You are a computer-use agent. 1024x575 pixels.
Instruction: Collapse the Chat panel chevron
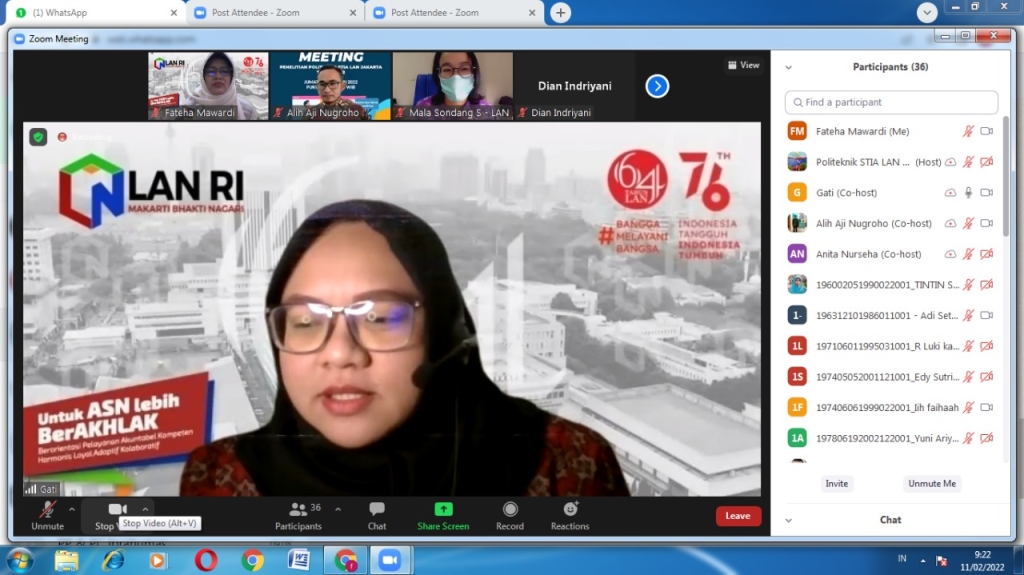click(789, 521)
